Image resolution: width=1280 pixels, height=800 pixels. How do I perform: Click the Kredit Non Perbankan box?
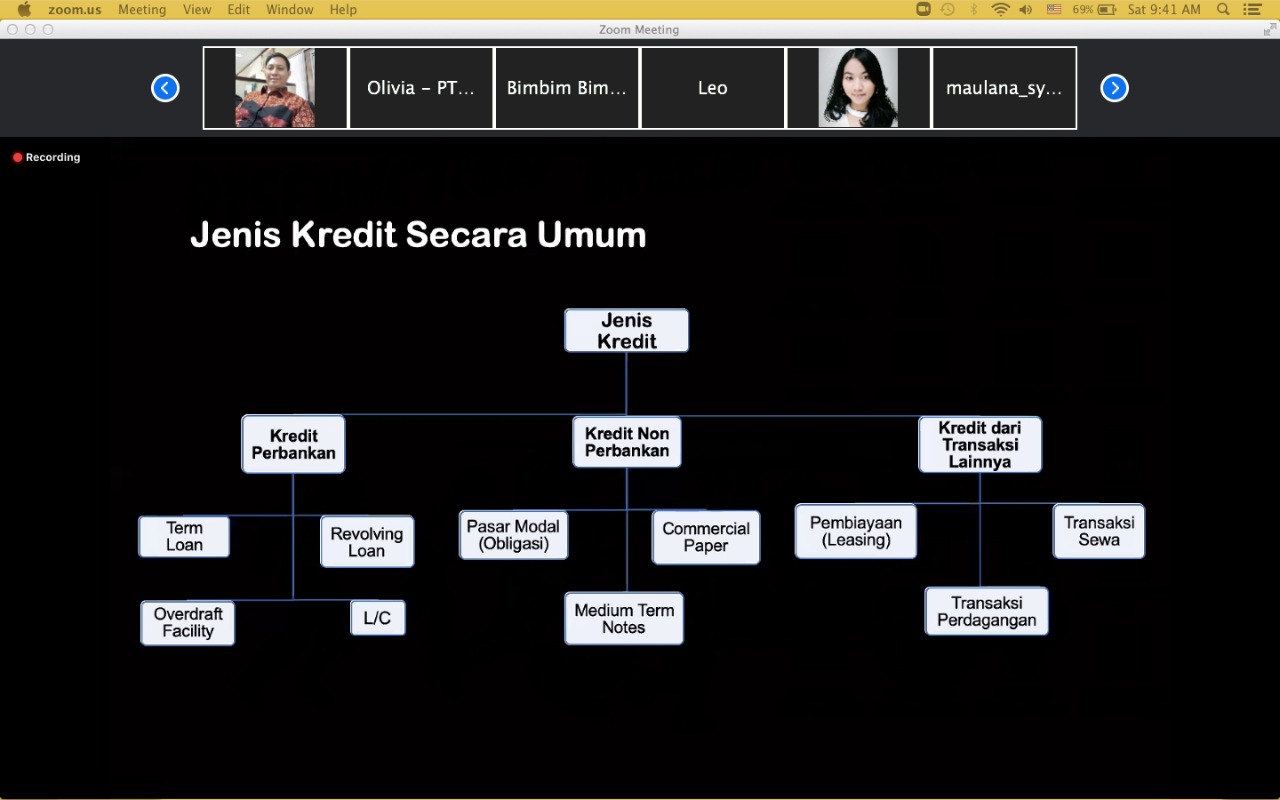coord(627,442)
